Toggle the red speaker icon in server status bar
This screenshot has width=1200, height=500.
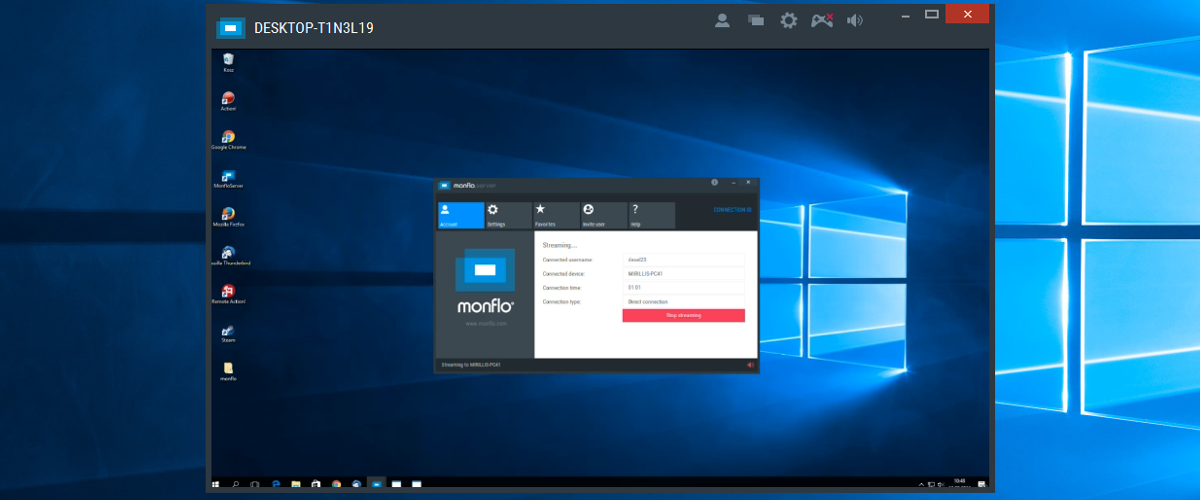749,365
